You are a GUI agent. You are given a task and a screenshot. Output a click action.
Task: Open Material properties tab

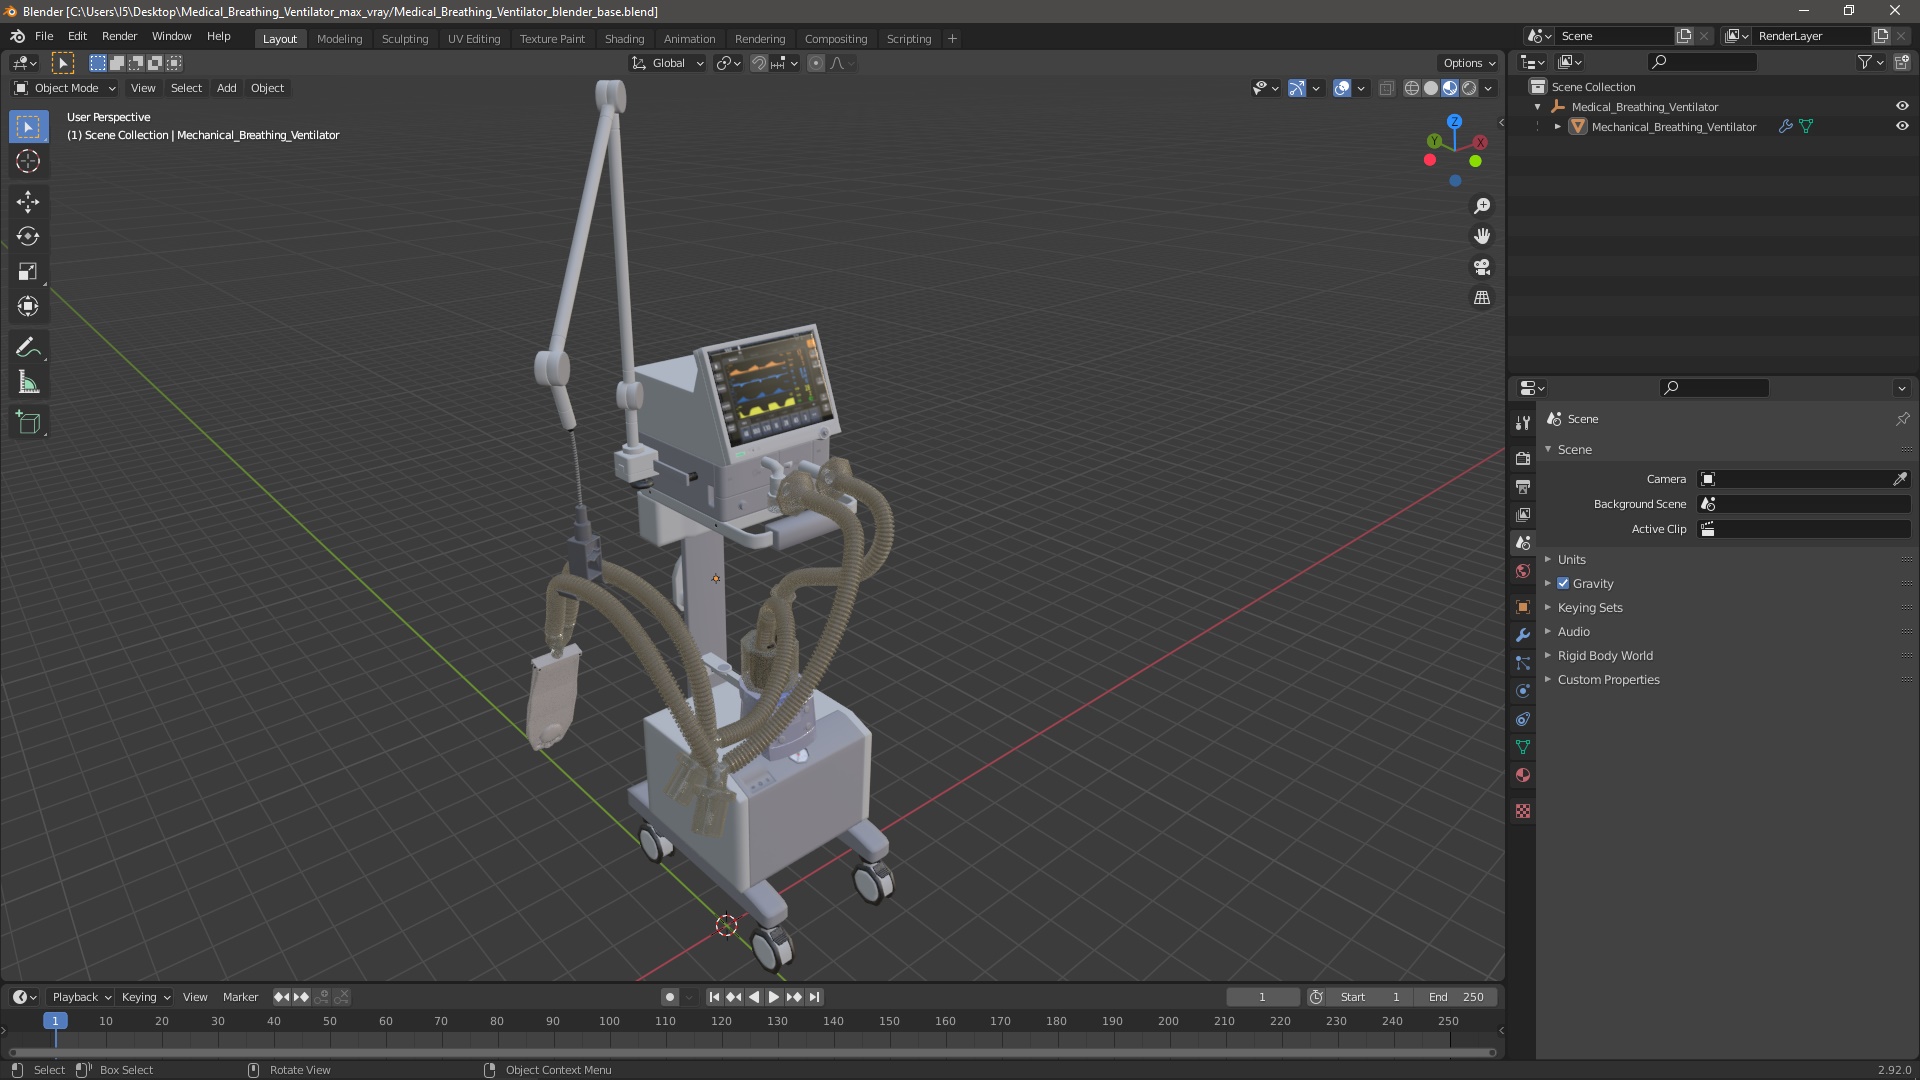(1523, 775)
